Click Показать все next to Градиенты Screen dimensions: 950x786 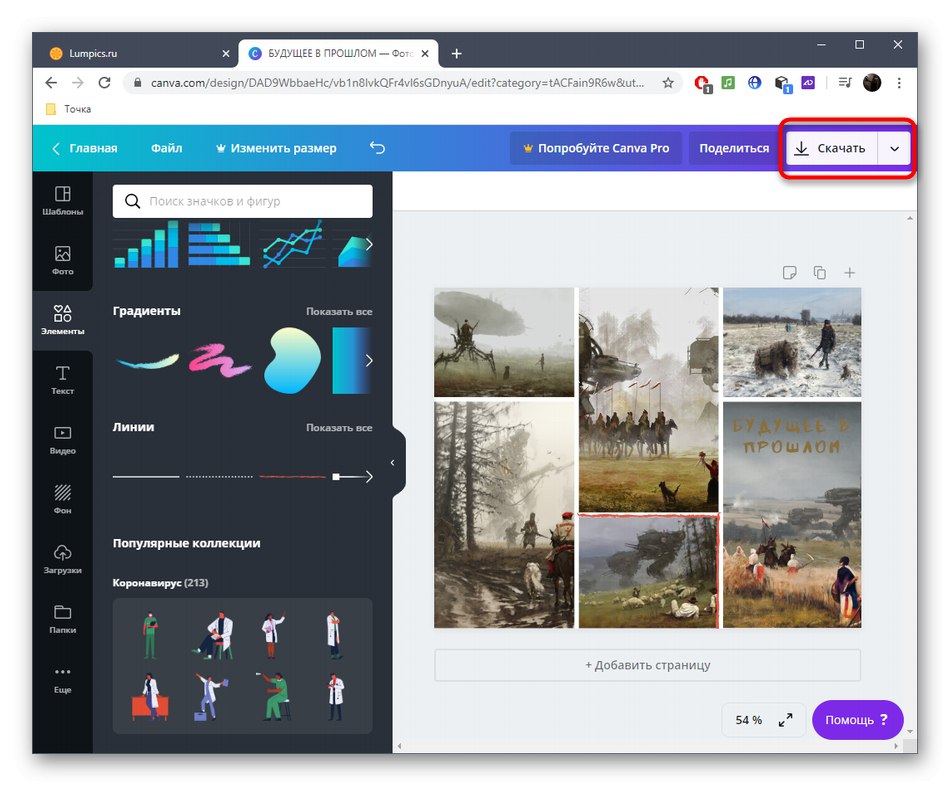339,311
